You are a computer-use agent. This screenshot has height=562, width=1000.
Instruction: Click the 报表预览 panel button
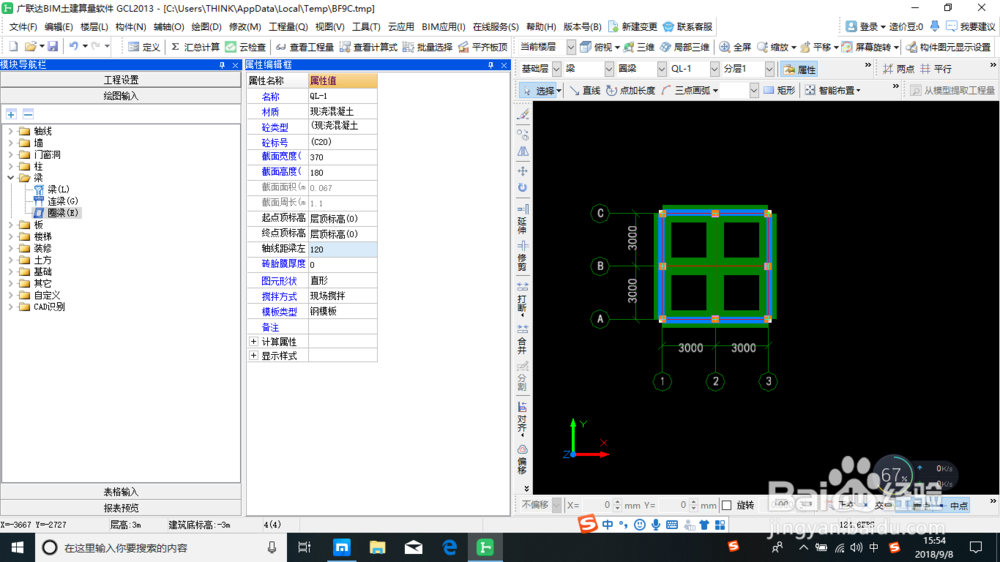coord(121,508)
